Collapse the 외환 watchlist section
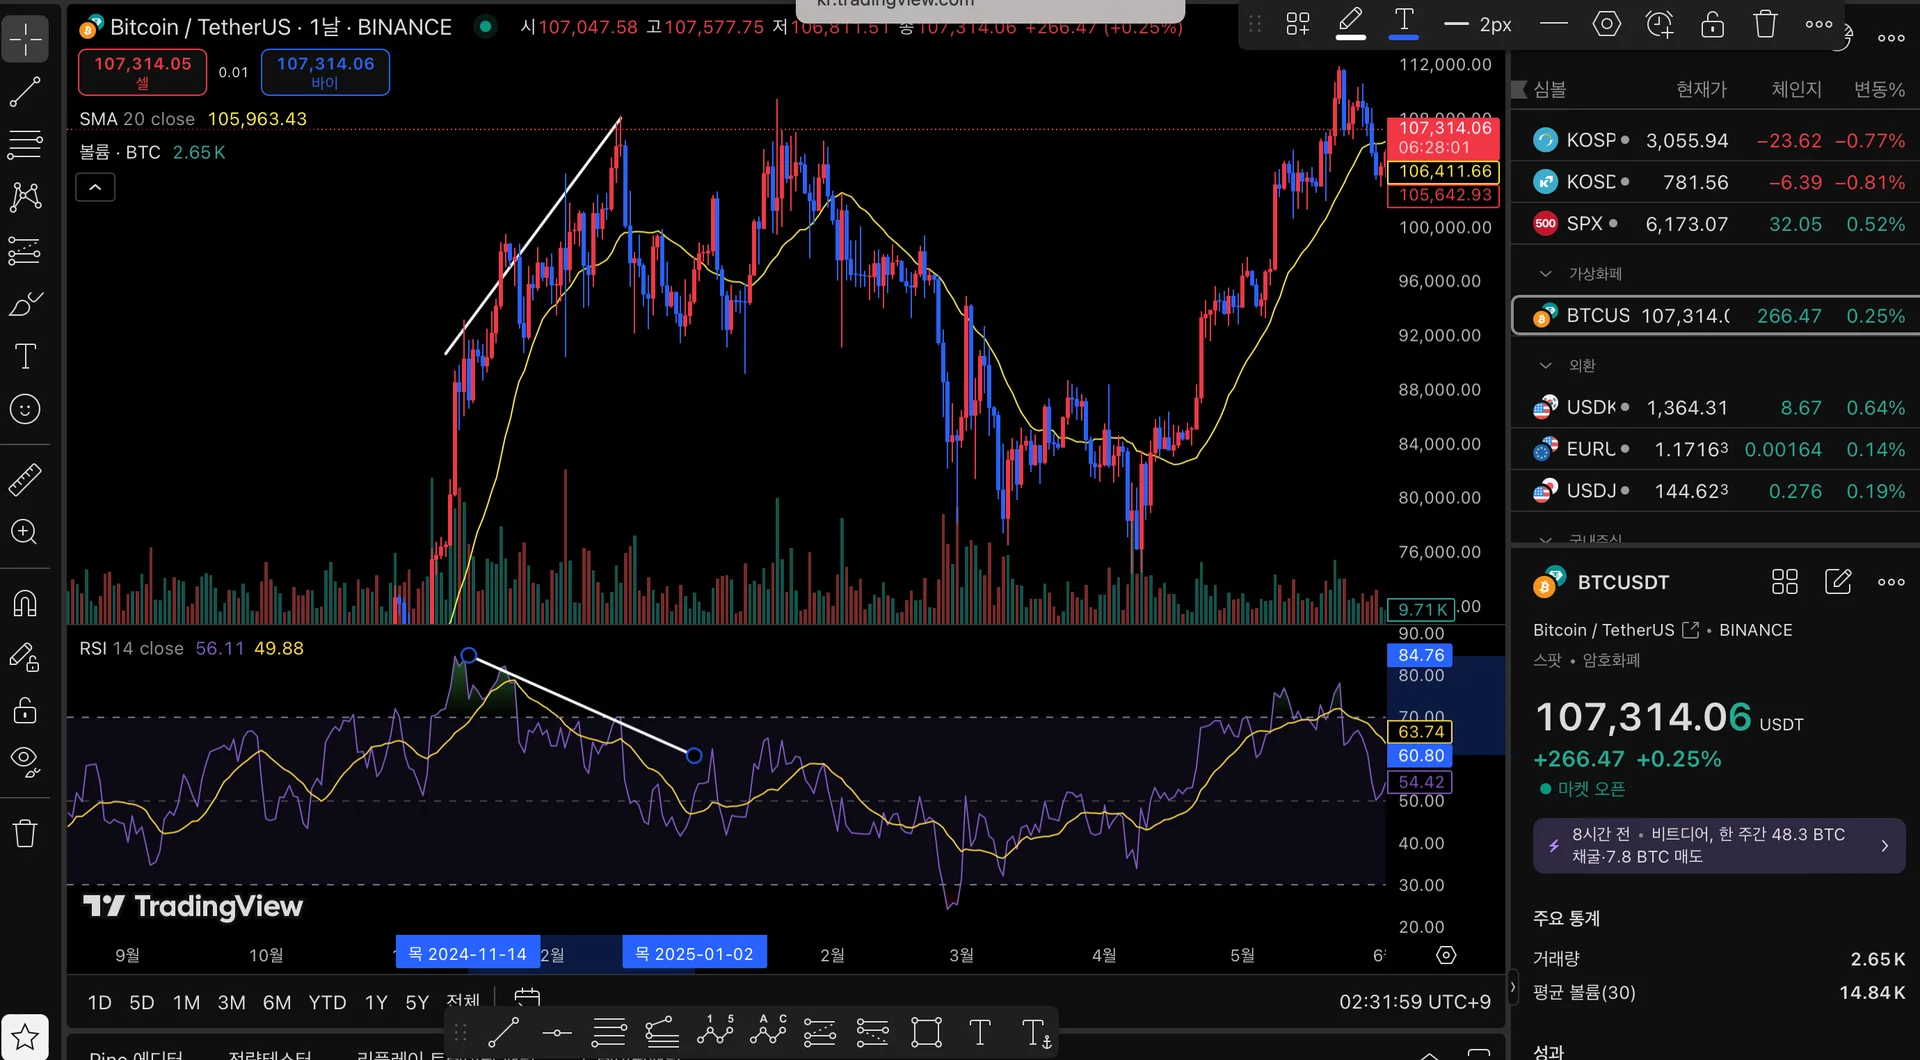 point(1546,366)
